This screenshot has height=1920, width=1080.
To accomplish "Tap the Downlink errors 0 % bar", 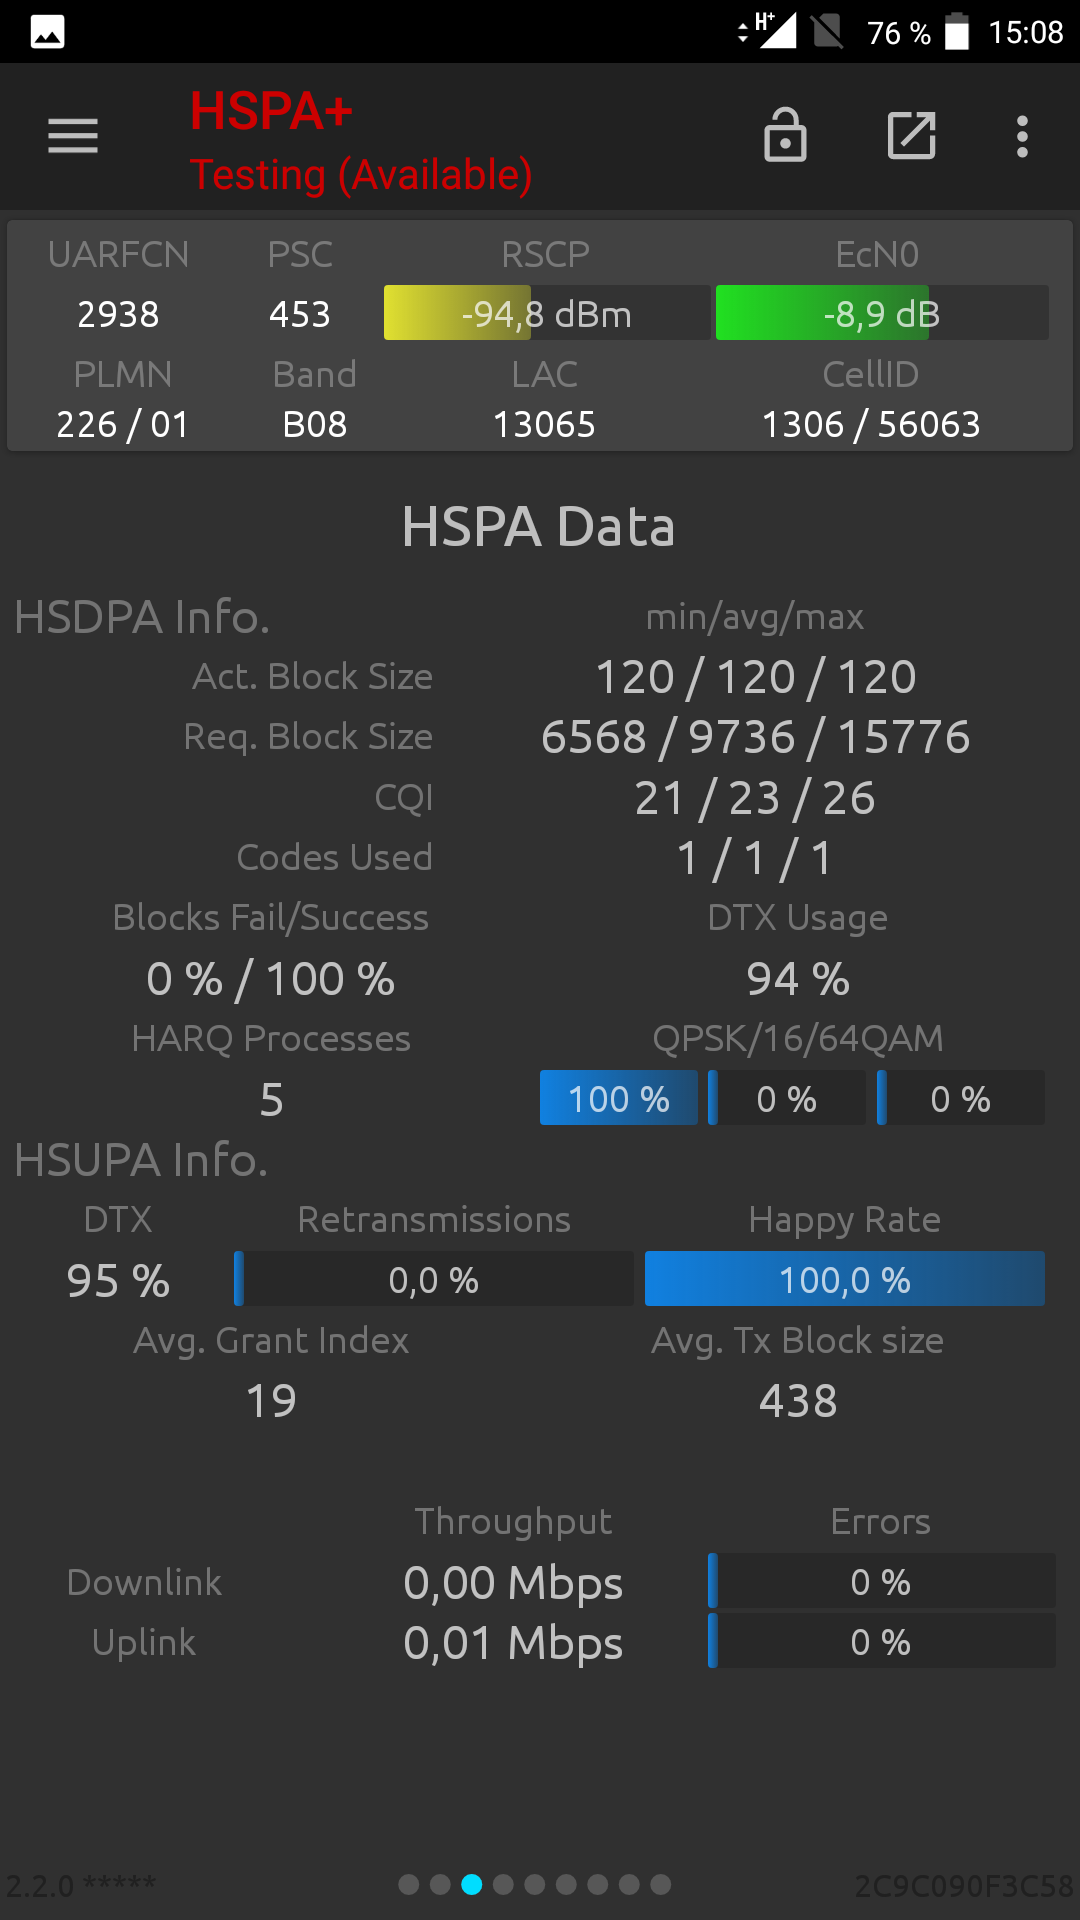I will pos(881,1581).
